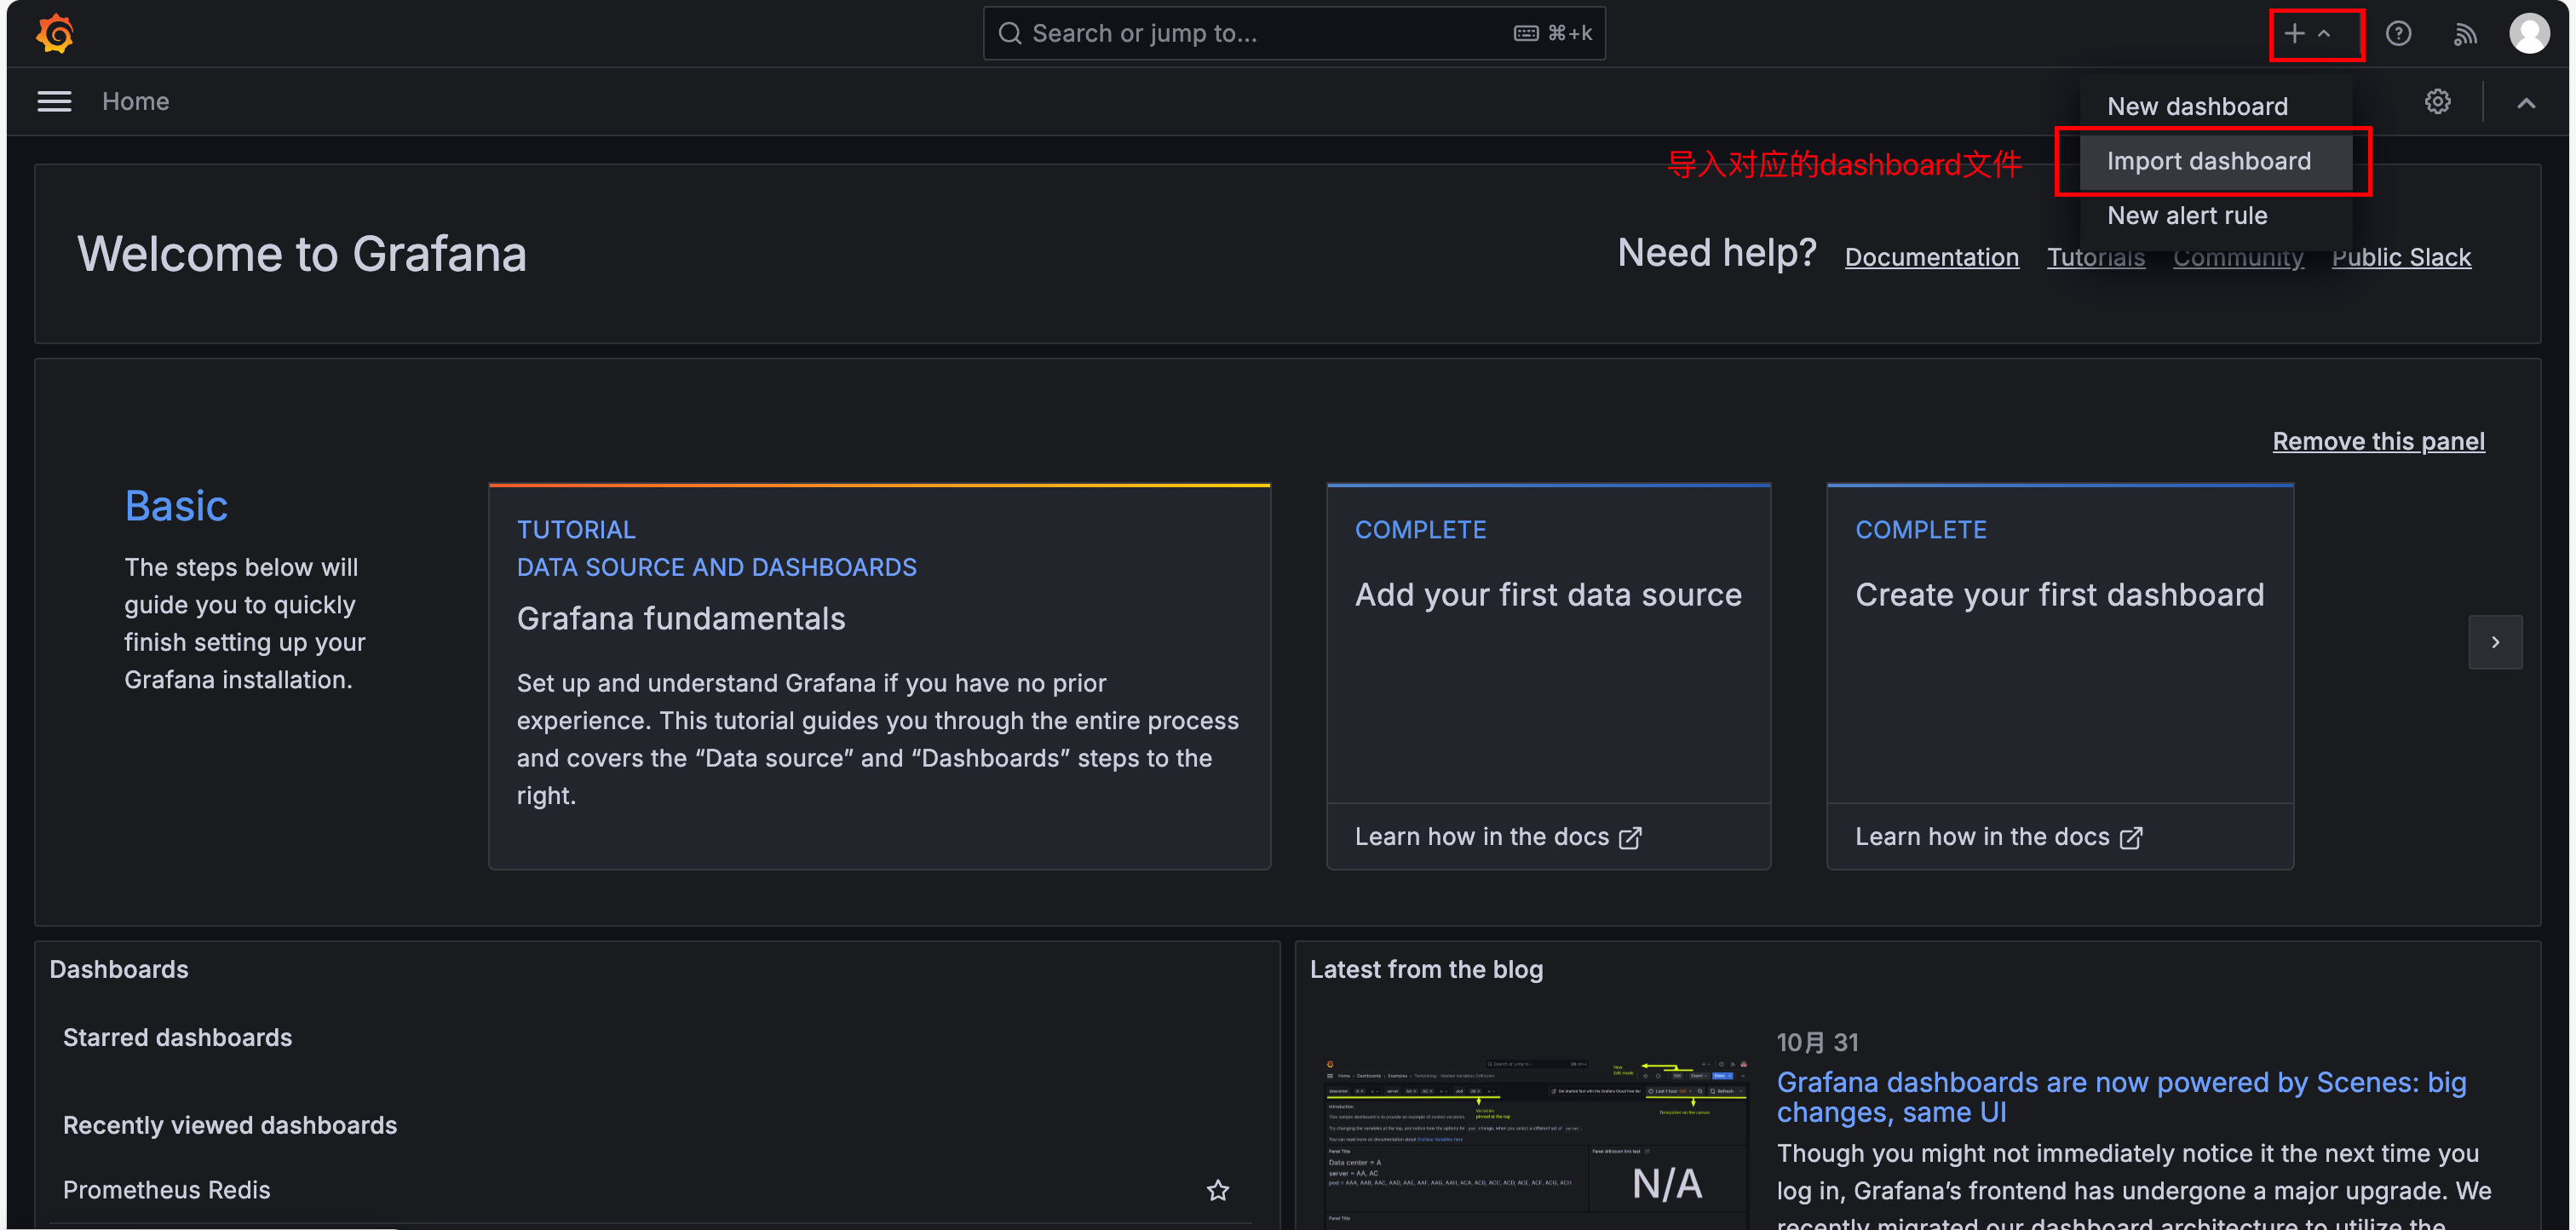Open the Scenes blog post title

[2121, 1097]
